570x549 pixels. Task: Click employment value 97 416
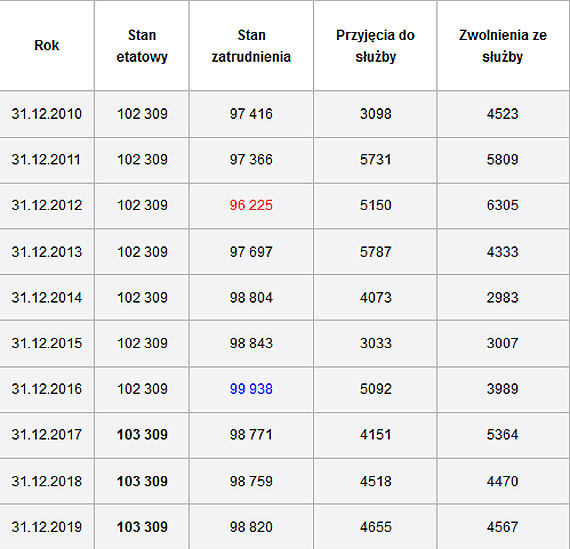point(251,114)
